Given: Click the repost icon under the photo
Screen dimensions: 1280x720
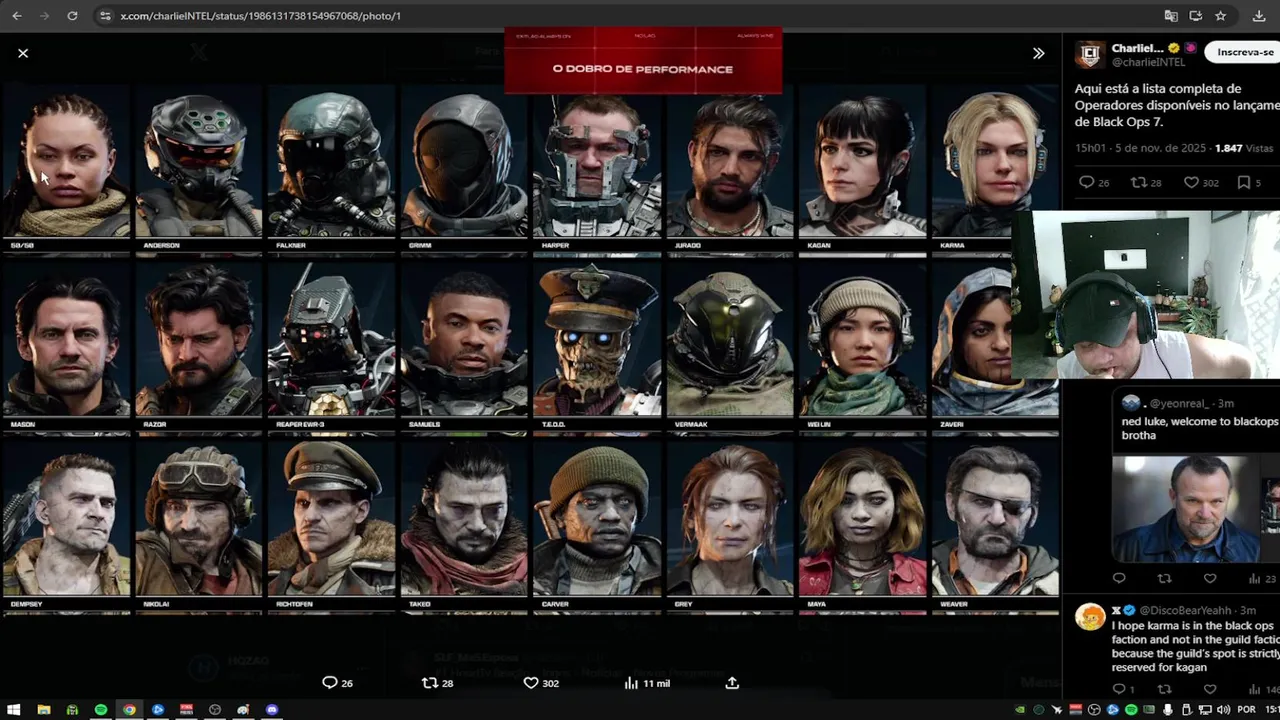Looking at the screenshot, I should [430, 683].
